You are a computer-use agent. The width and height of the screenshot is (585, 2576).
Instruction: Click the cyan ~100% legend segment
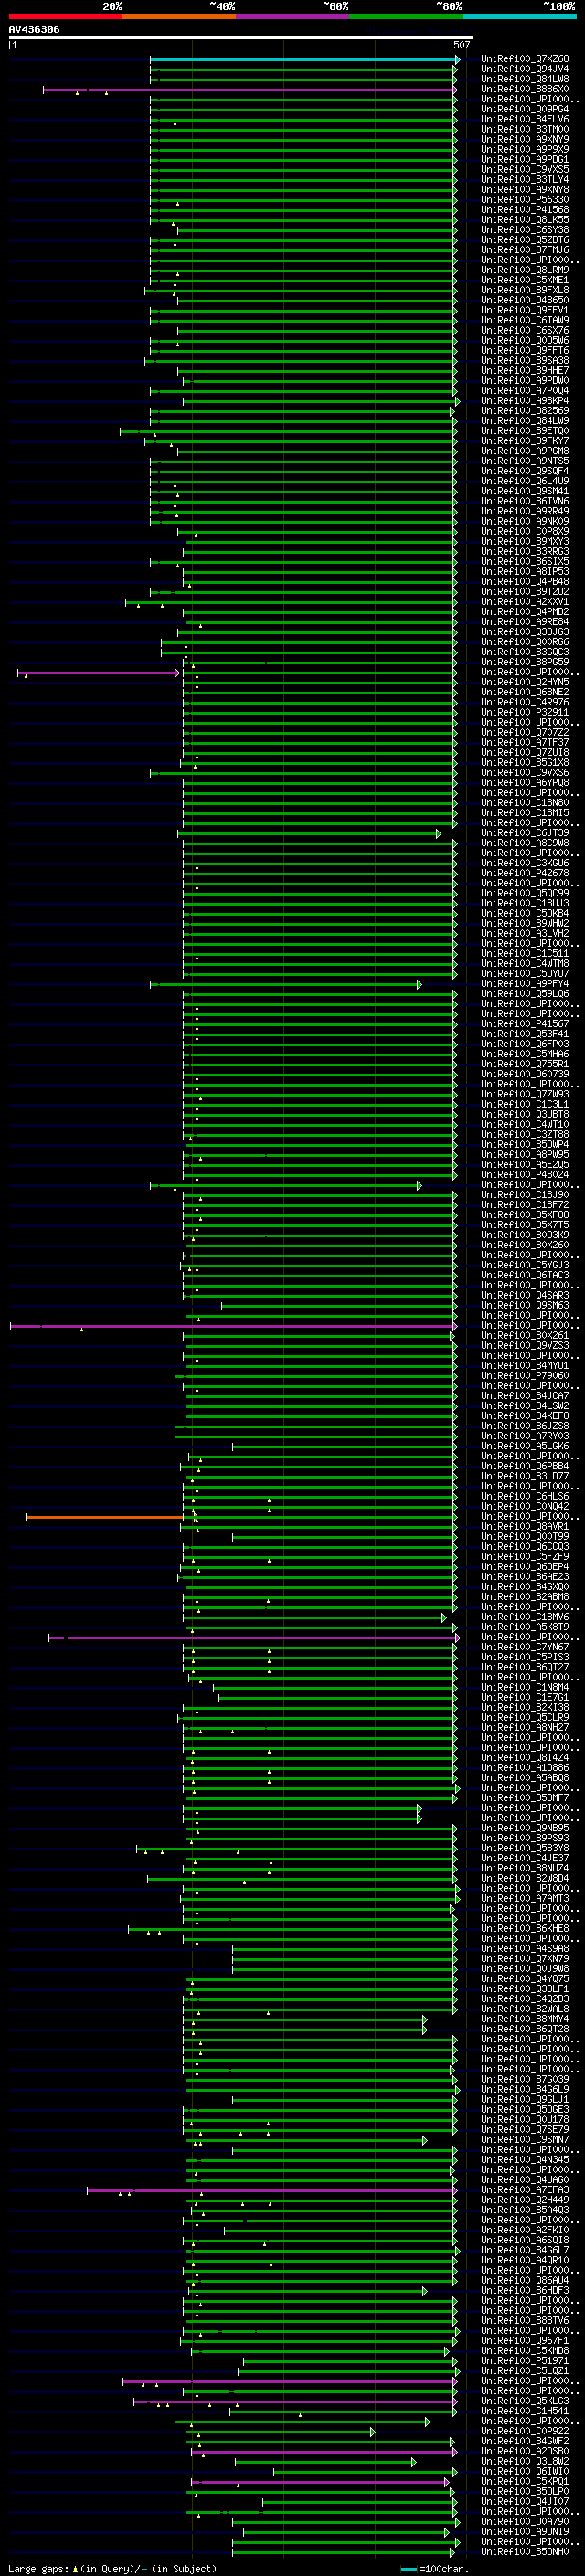[x=520, y=17]
